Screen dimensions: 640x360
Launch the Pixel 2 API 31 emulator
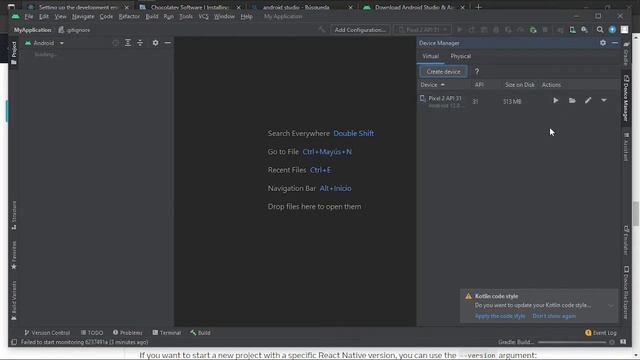point(556,100)
